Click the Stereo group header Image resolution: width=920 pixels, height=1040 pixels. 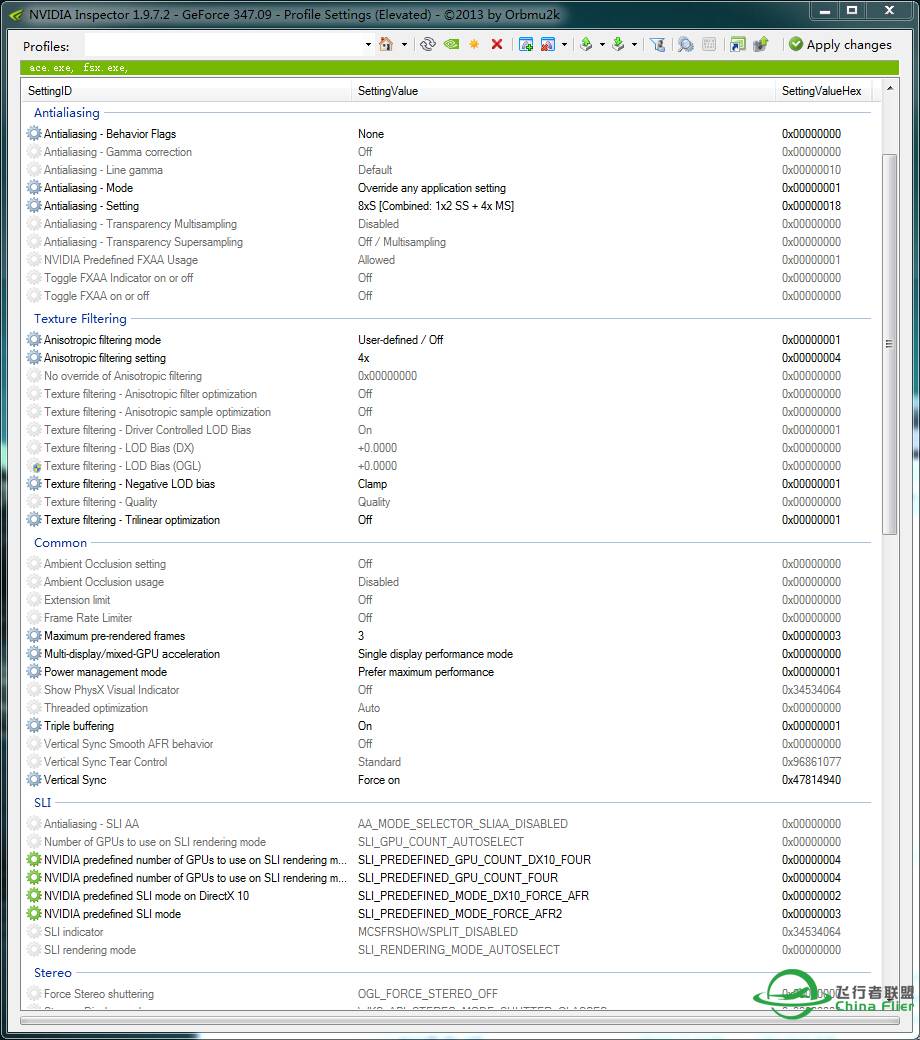(x=52, y=972)
